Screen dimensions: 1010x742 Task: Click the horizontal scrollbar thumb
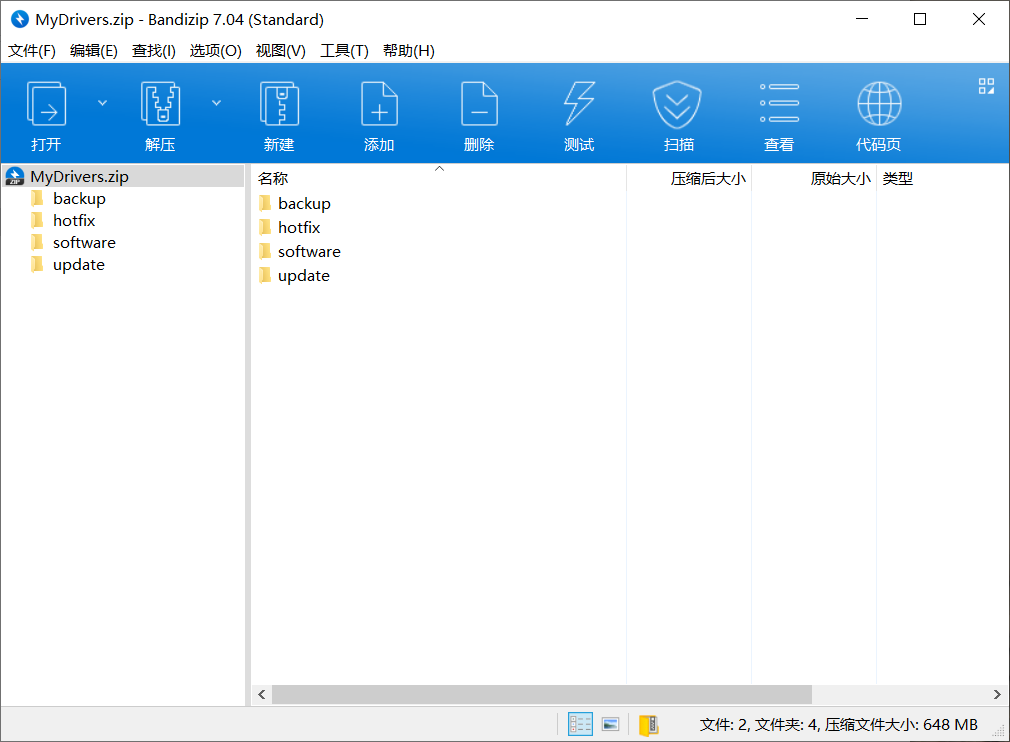click(x=542, y=694)
